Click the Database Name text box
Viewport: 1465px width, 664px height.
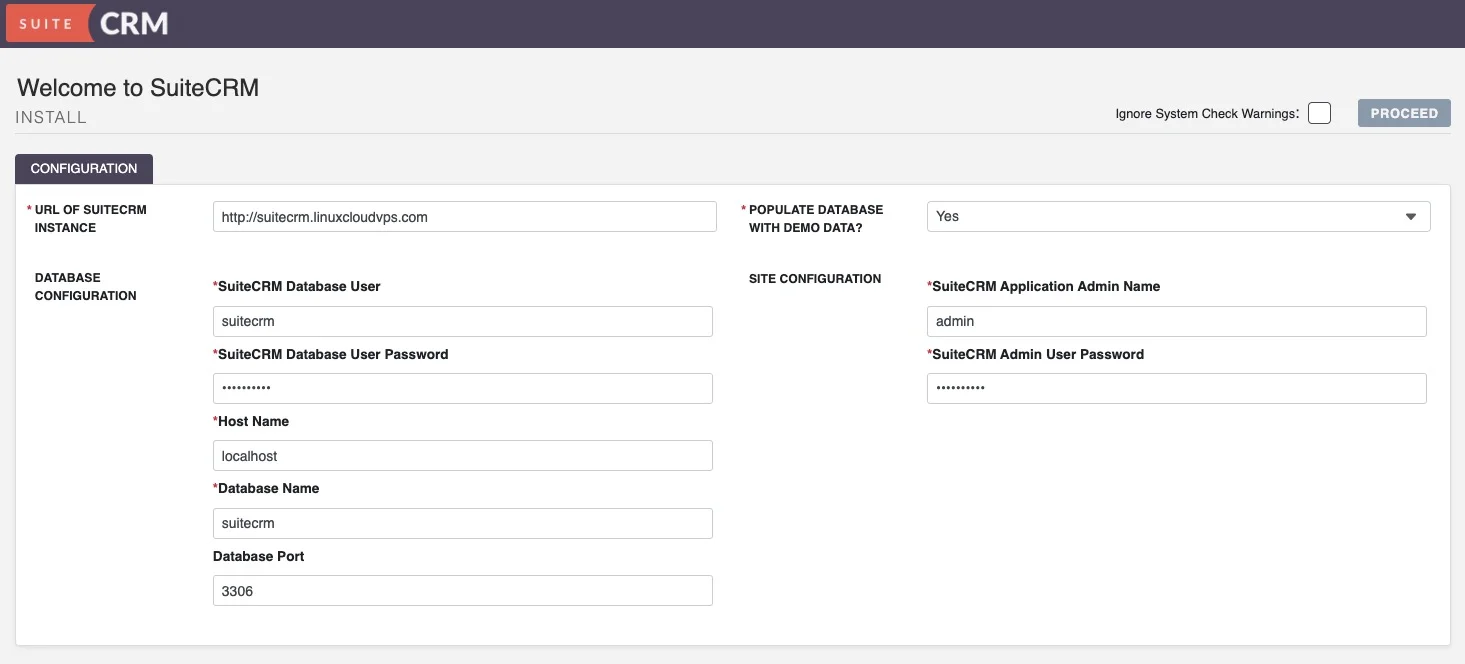click(462, 523)
